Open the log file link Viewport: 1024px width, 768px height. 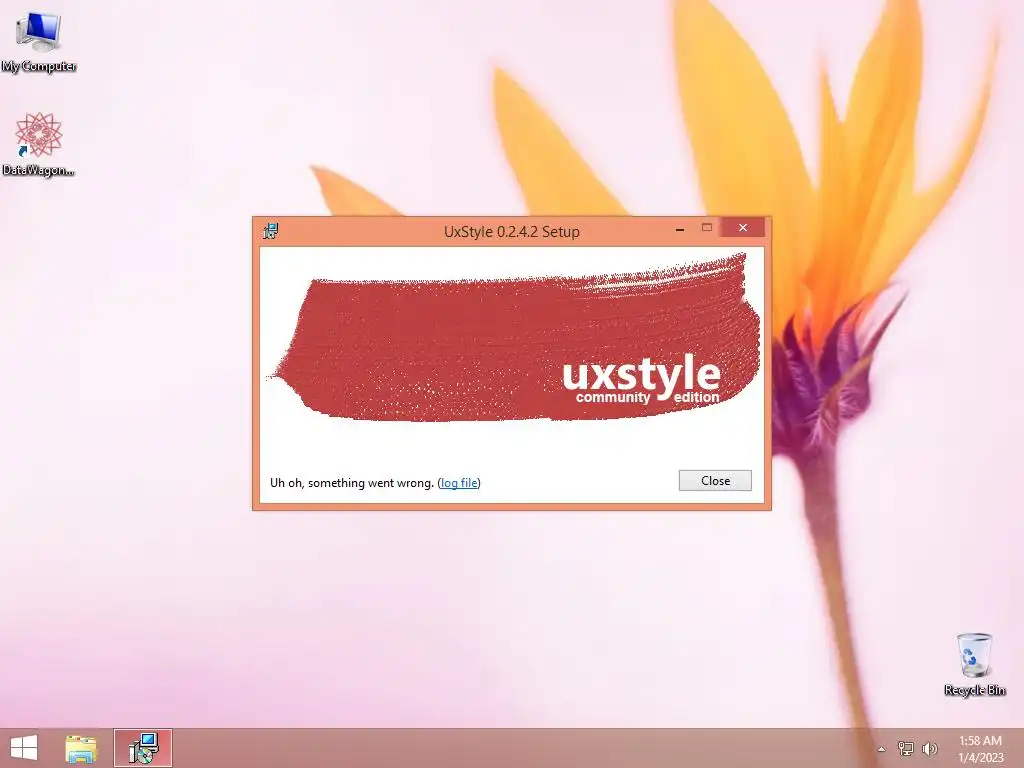click(459, 483)
